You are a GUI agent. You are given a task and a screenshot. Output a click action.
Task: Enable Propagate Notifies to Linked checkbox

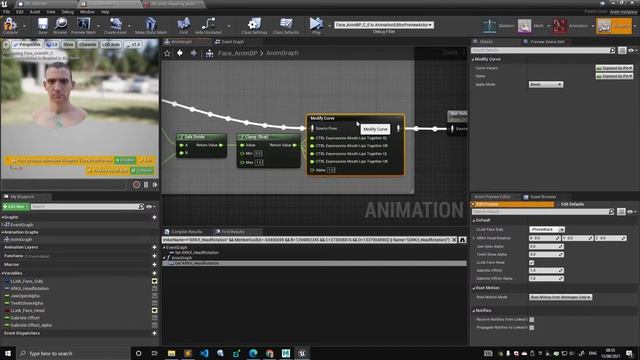tap(531, 327)
